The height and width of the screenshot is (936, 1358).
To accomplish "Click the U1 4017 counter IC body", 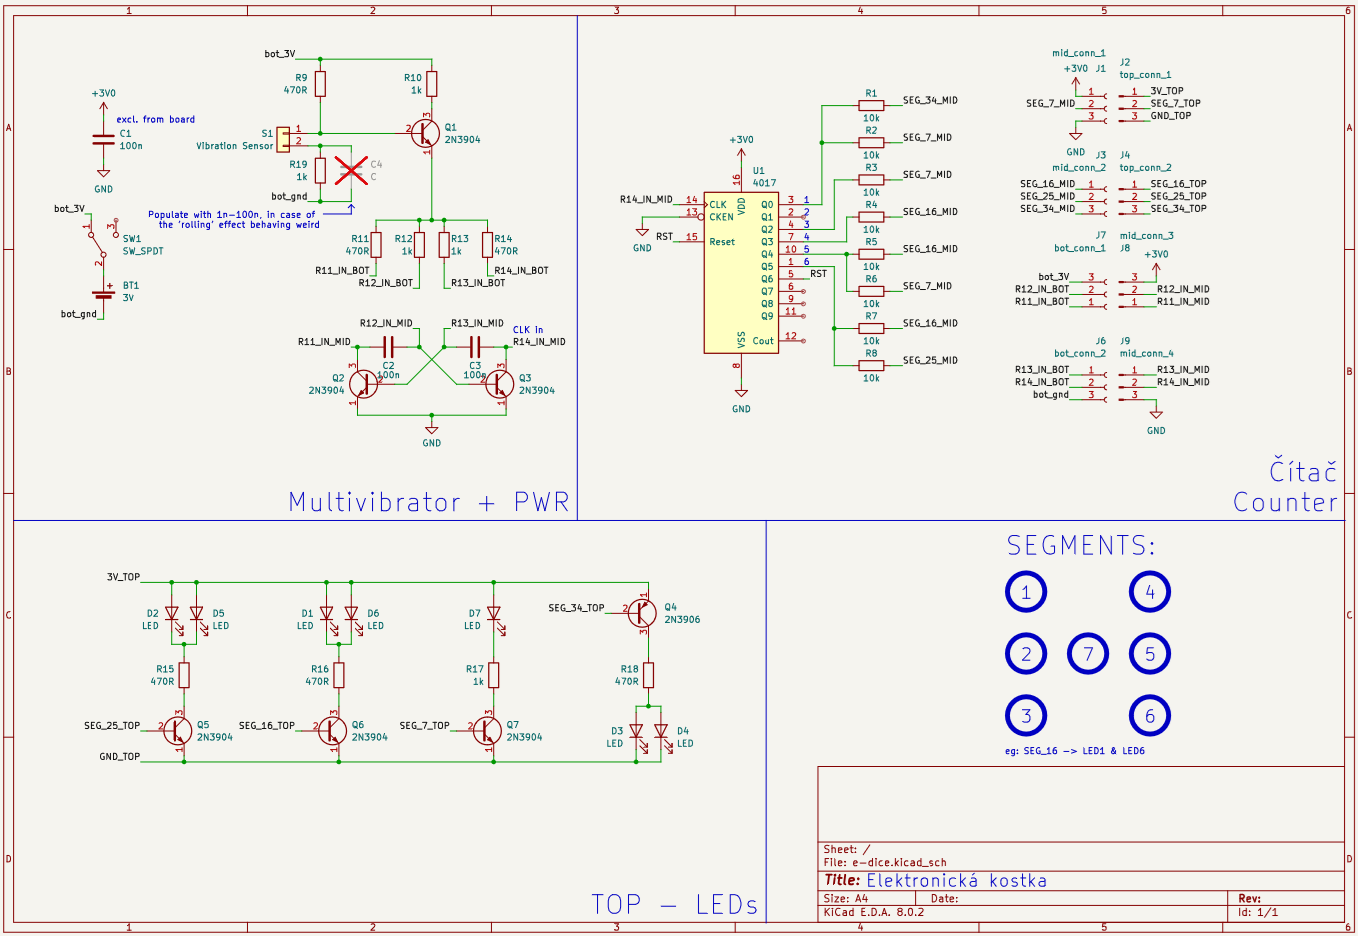I will pos(740,273).
